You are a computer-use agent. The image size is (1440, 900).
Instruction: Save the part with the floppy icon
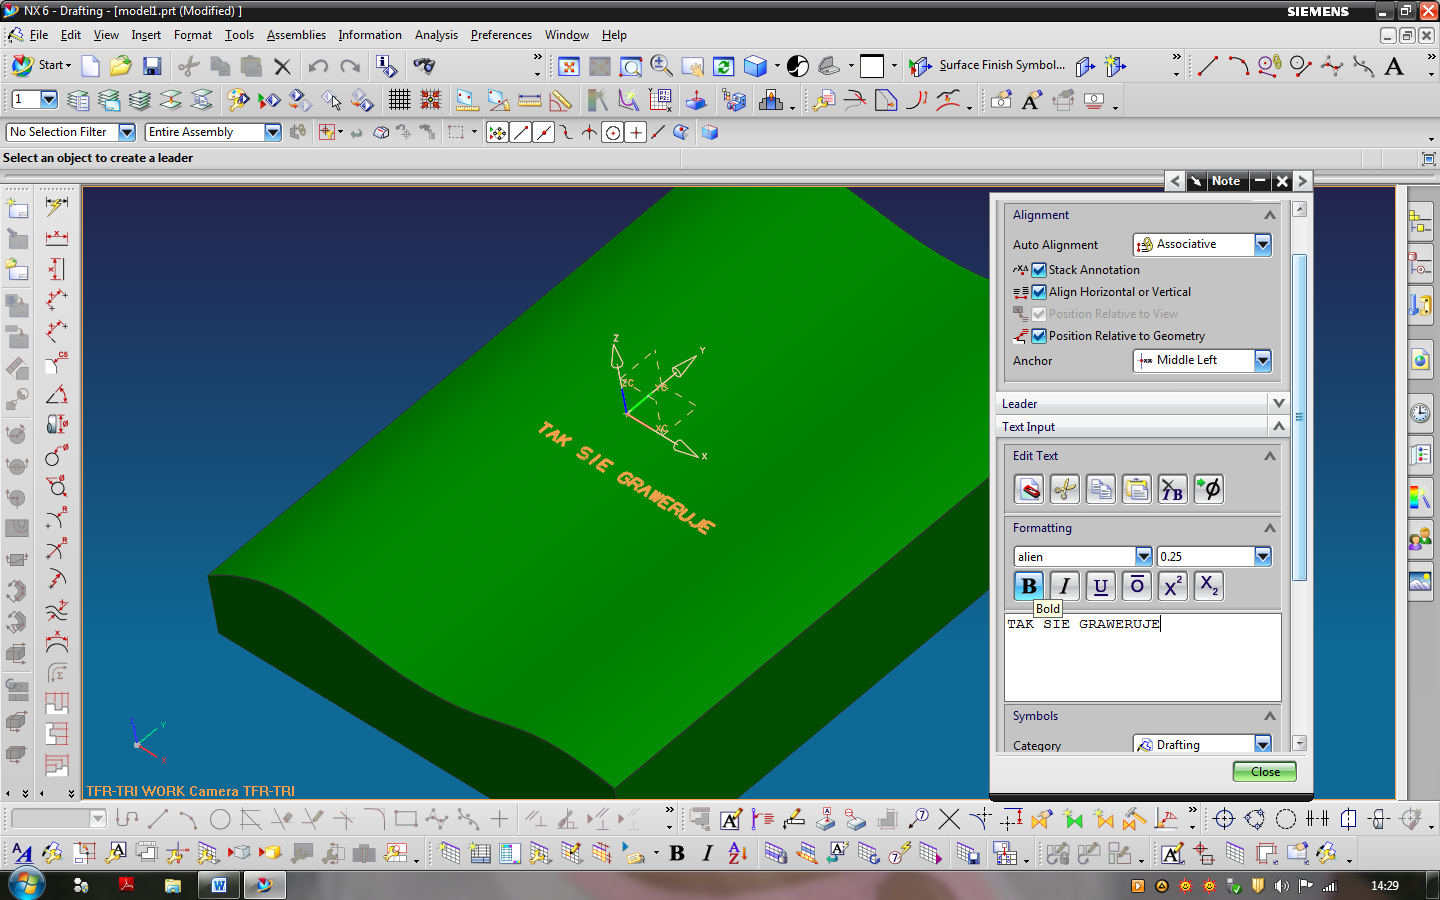tap(152, 66)
